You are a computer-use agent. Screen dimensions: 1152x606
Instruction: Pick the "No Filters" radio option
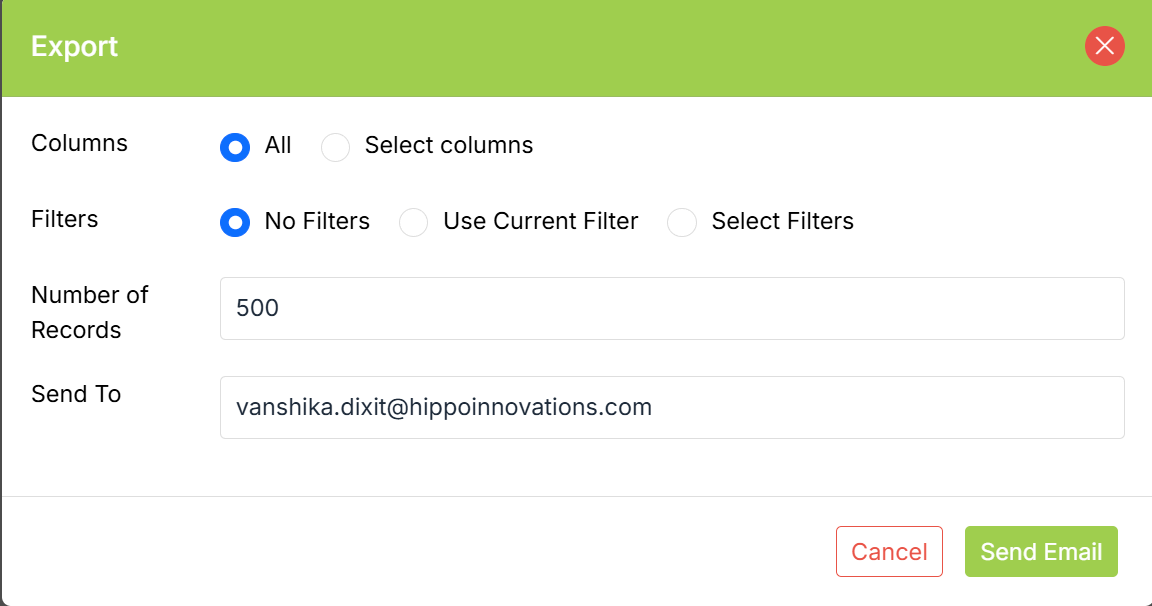click(235, 222)
